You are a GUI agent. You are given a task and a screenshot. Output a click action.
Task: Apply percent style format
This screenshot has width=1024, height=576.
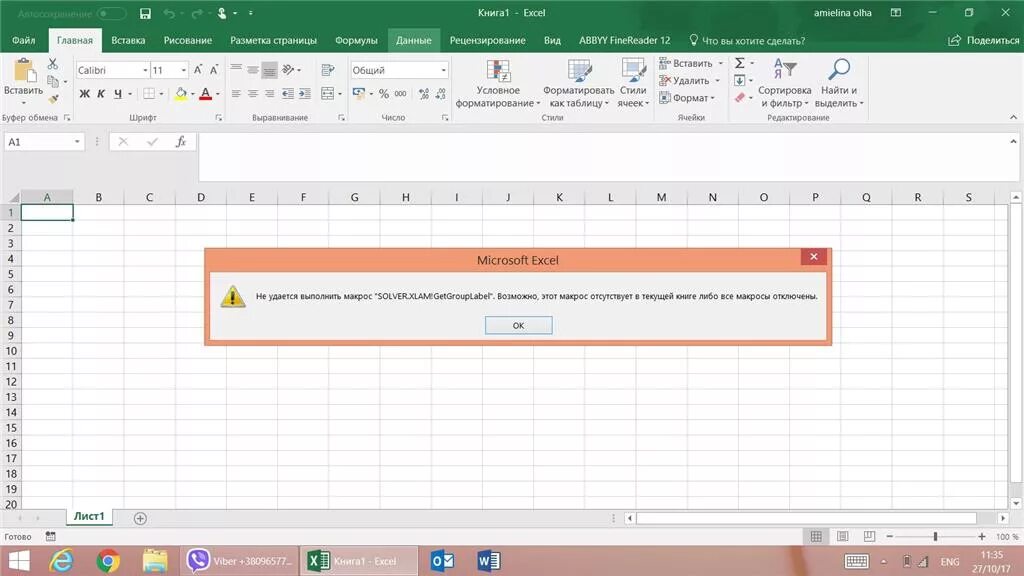[x=383, y=94]
